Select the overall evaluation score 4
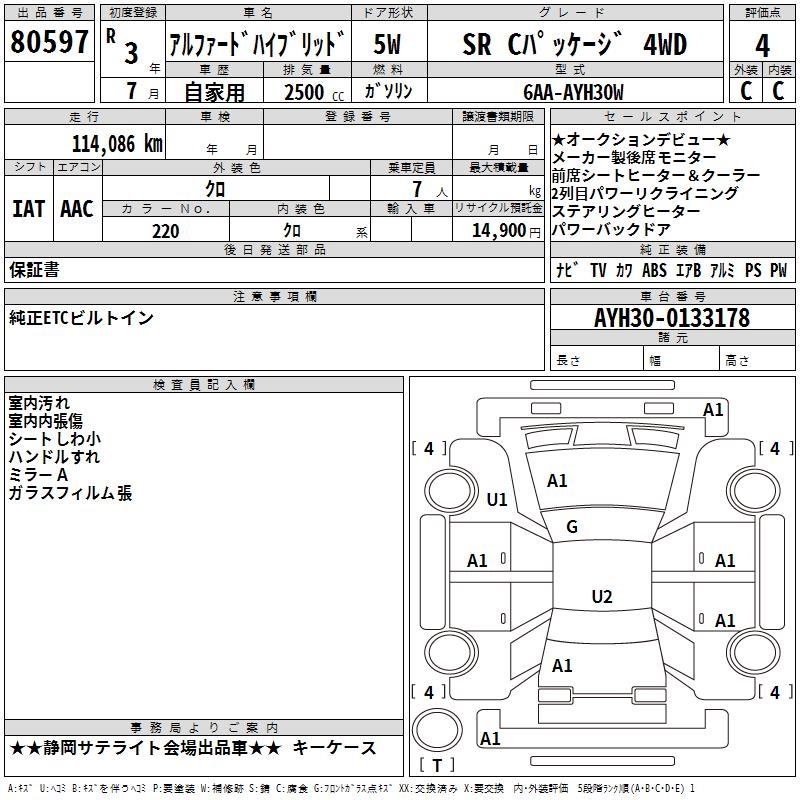Screen dimensions: 800x800 click(762, 44)
